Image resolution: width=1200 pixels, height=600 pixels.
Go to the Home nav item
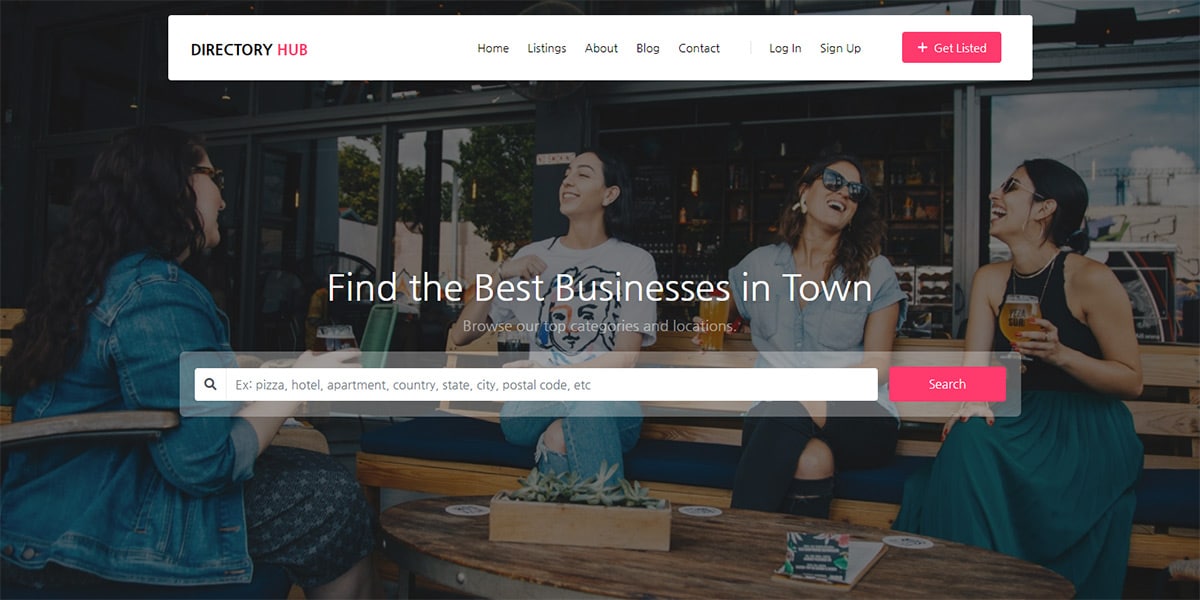click(493, 48)
